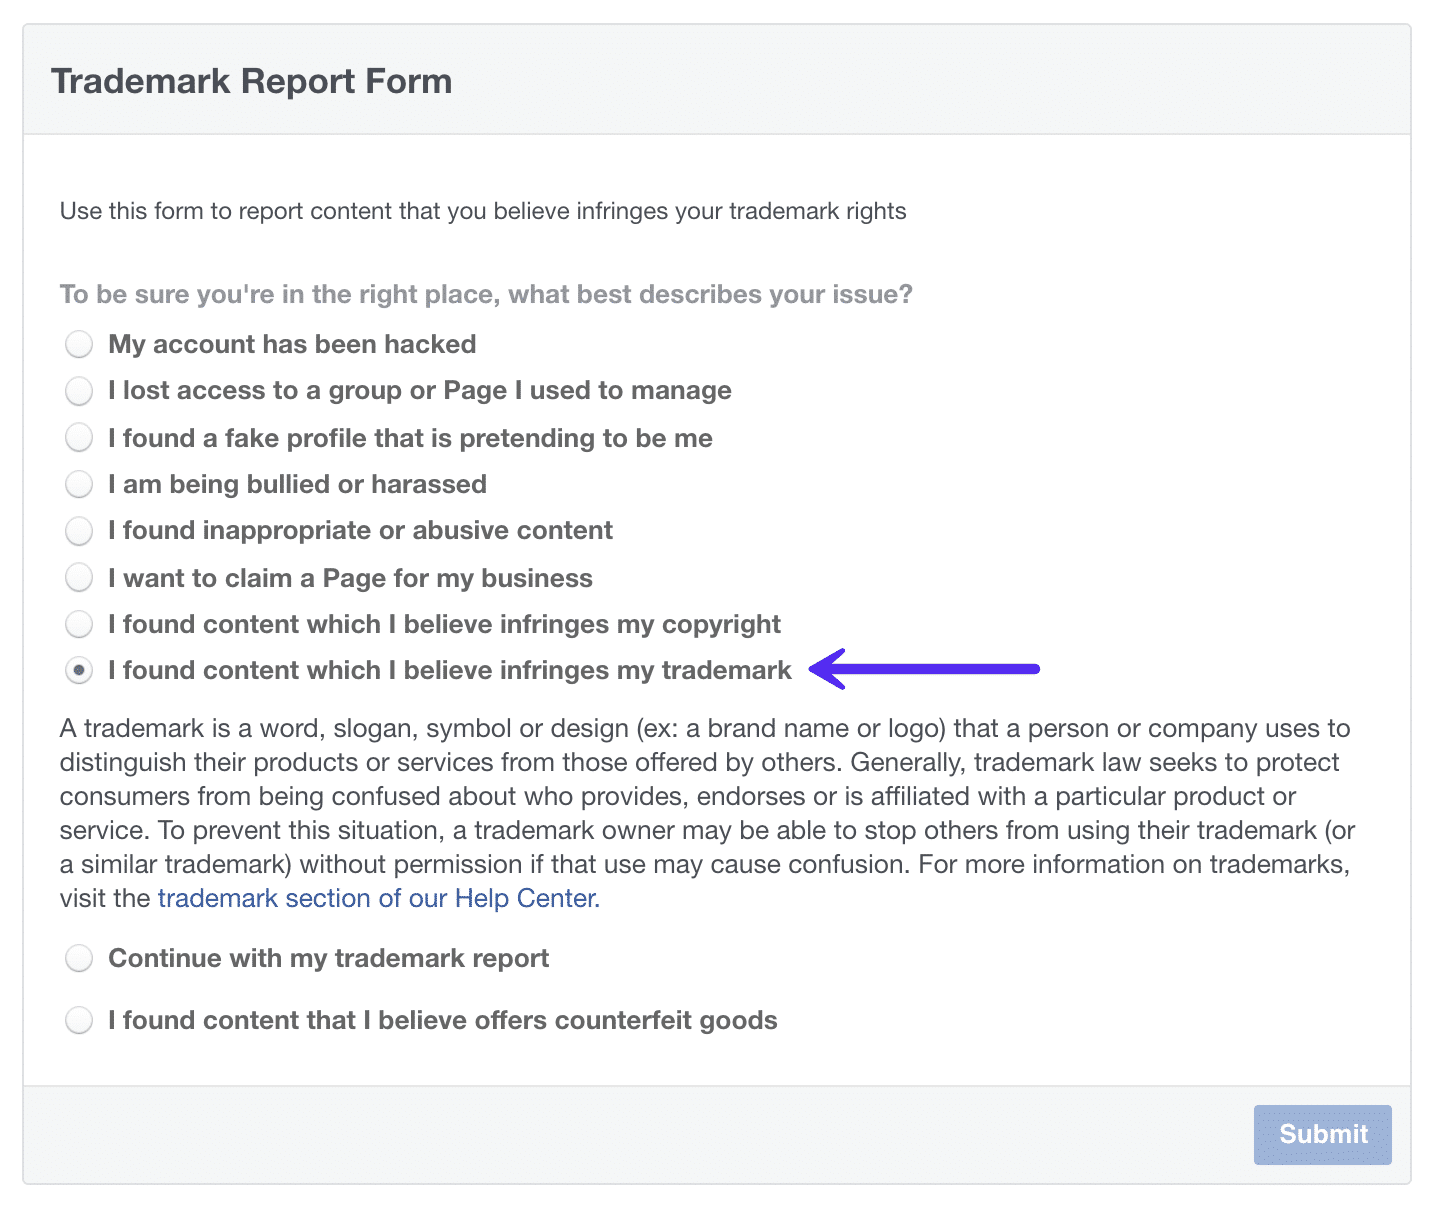The image size is (1432, 1206).
Task: Click the blue arrow pointing at trademark option
Action: [x=925, y=669]
